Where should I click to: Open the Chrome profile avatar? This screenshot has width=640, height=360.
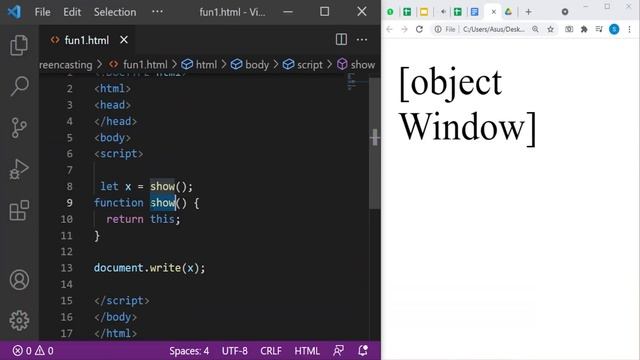pyautogui.click(x=614, y=29)
